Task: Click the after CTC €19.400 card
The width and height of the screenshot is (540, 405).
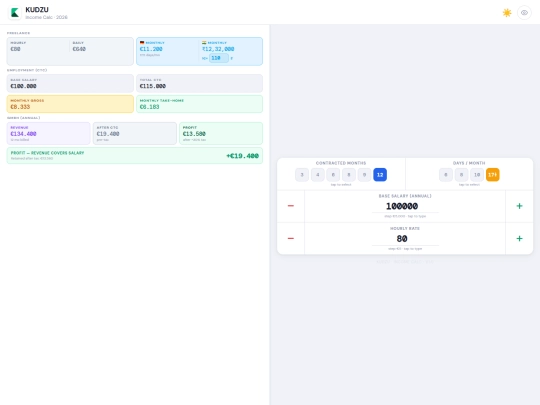Action: click(x=135, y=133)
